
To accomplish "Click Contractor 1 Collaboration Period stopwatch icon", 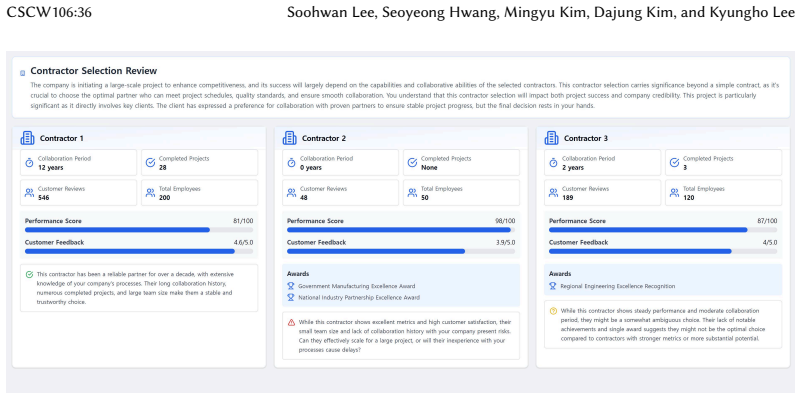I will pyautogui.click(x=29, y=162).
